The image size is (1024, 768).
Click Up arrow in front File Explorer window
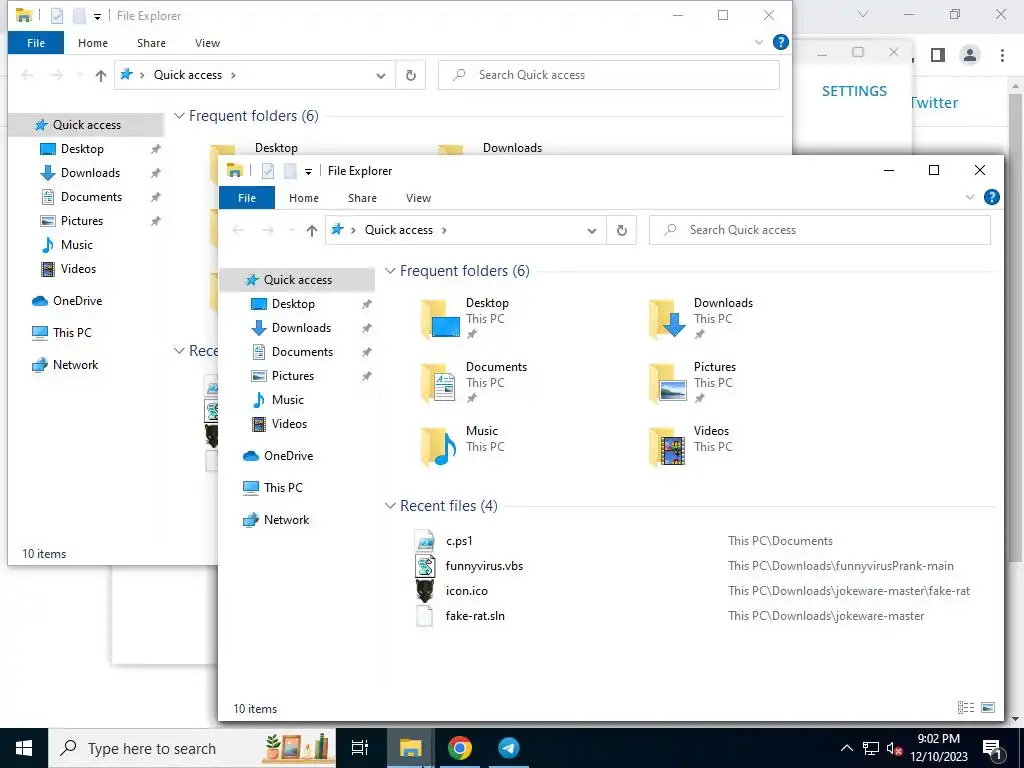click(312, 230)
